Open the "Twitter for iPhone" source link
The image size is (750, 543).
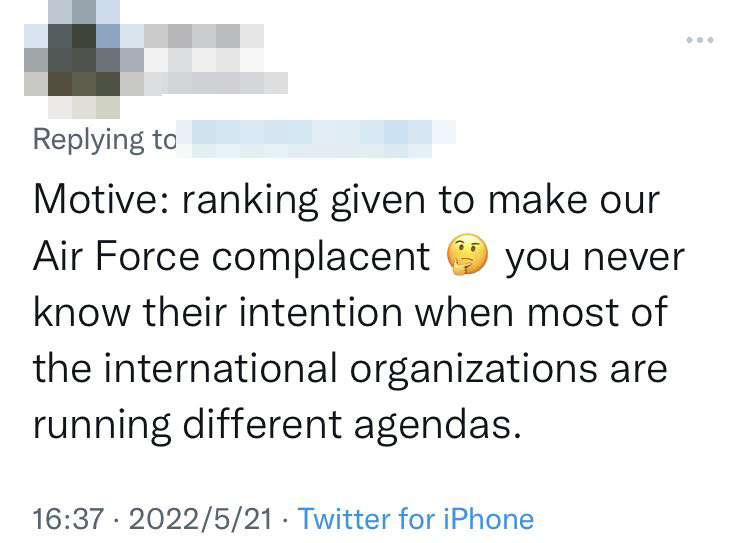point(416,518)
